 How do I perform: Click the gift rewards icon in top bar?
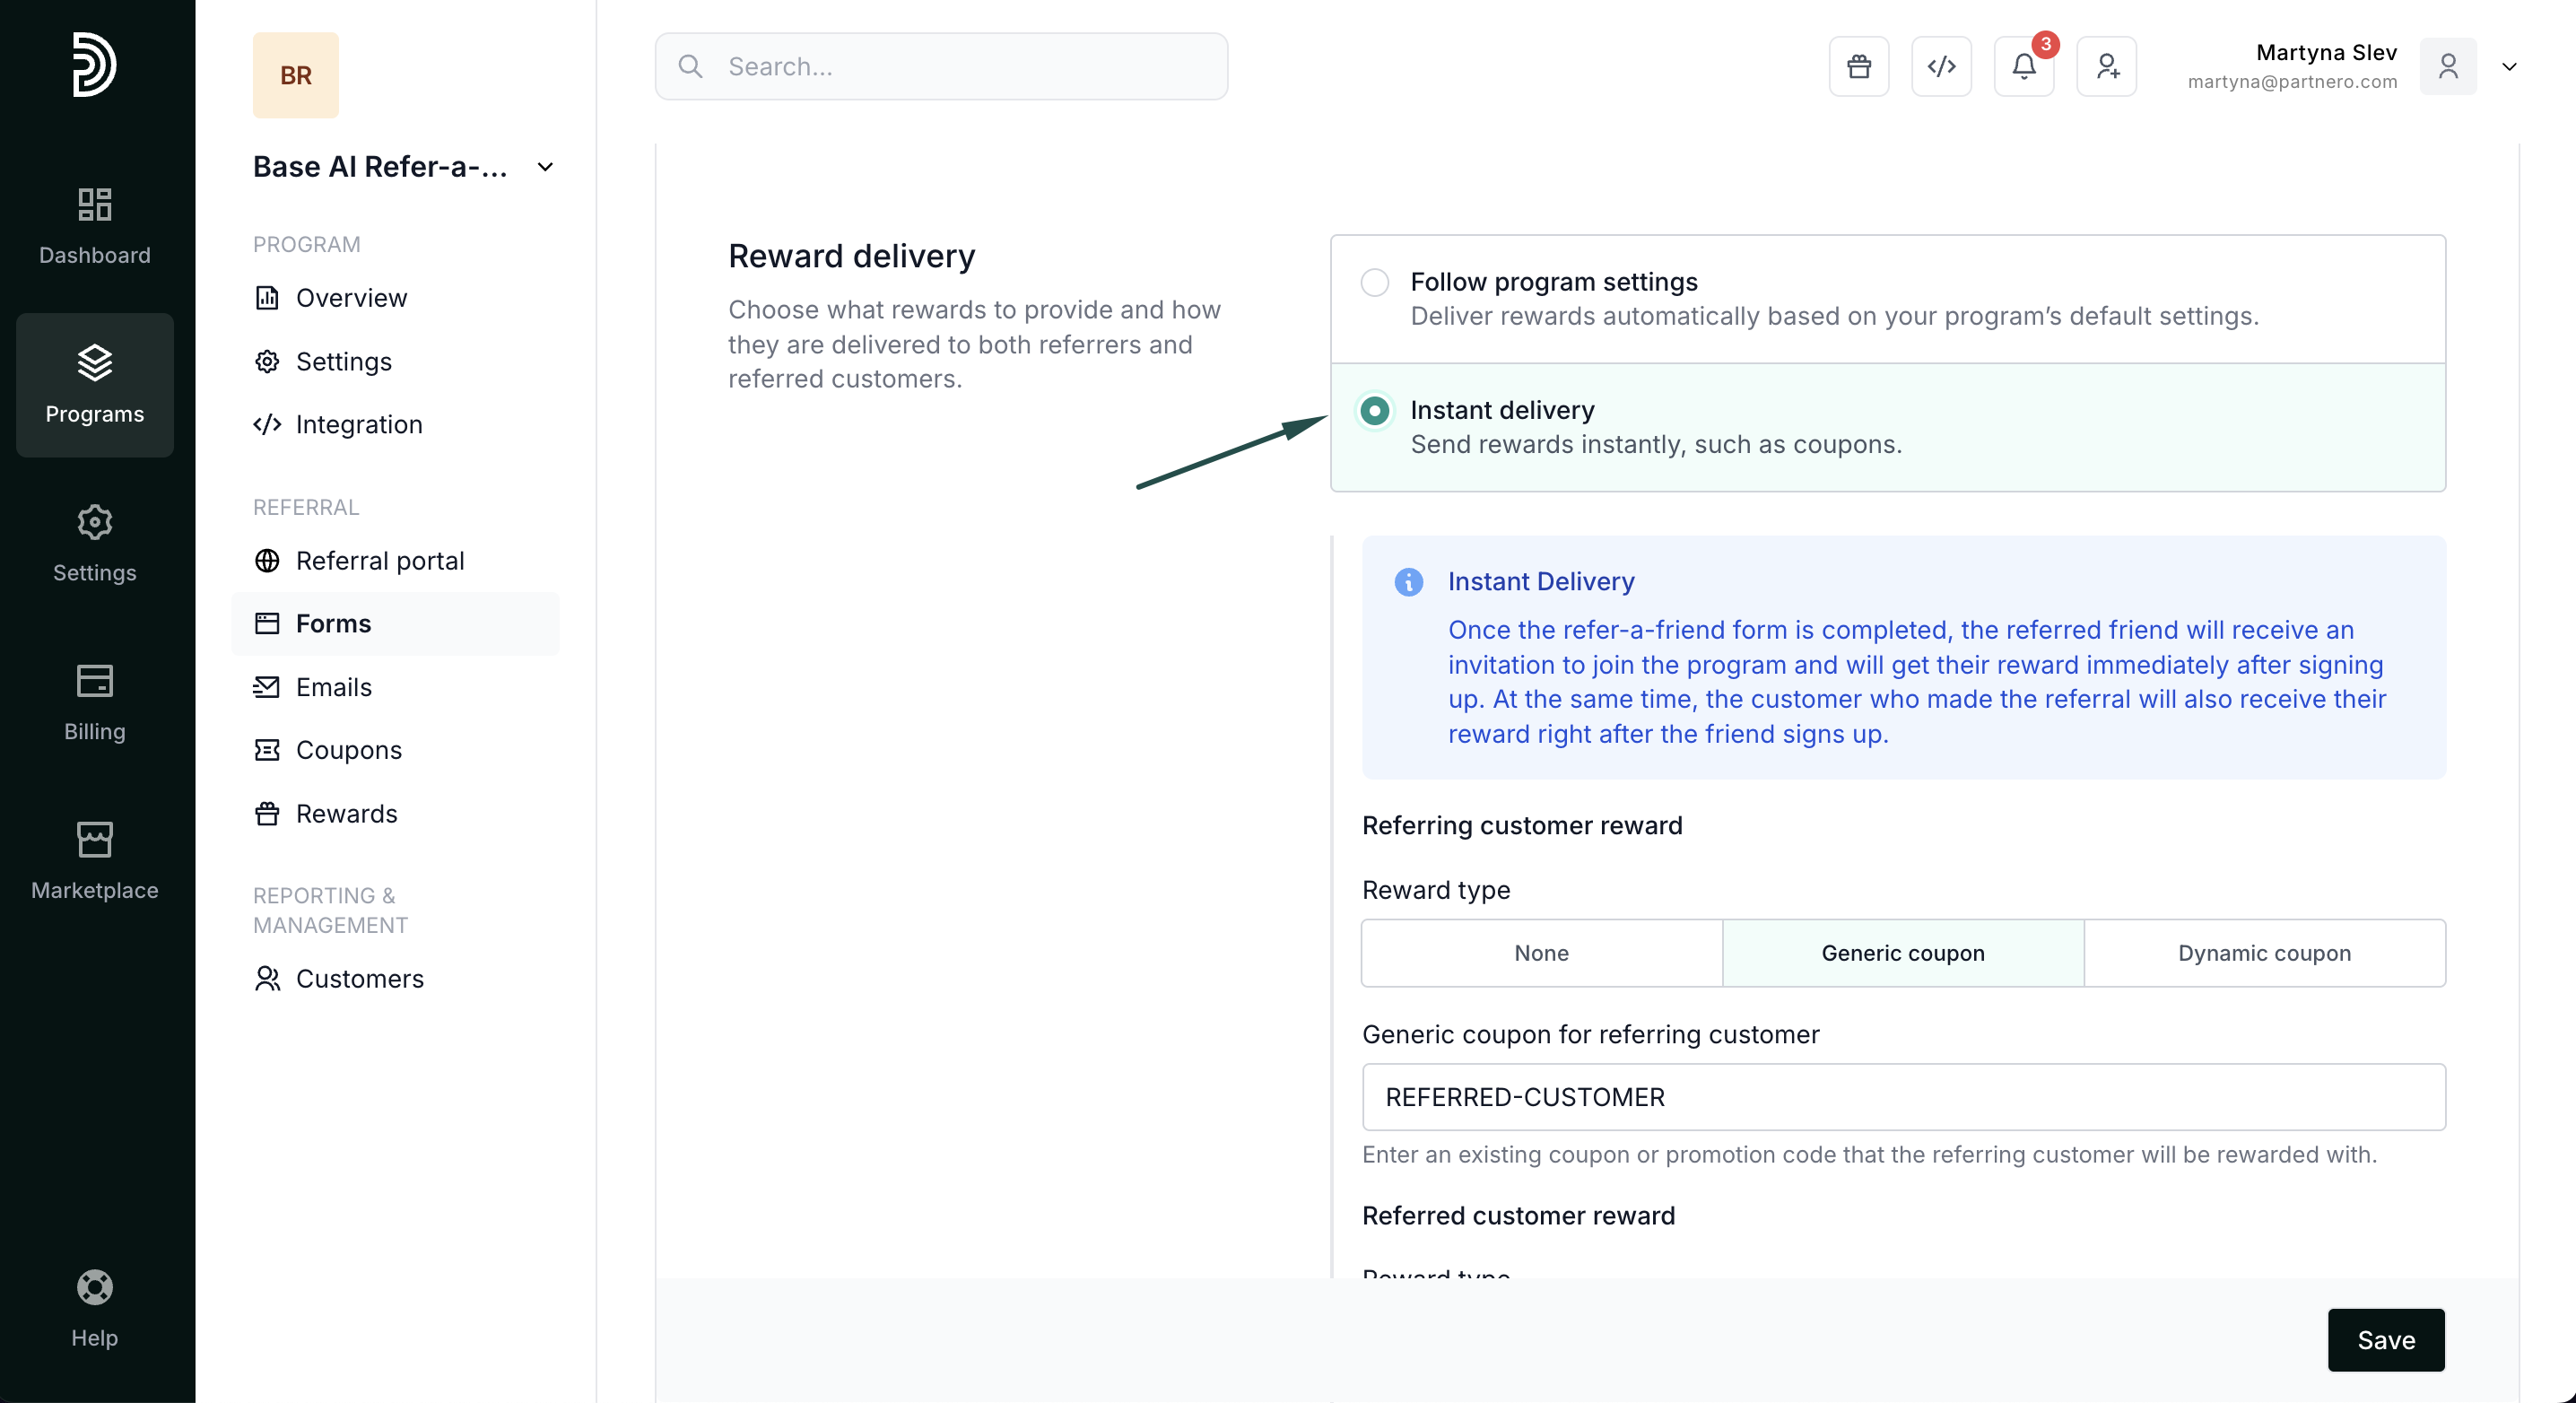1858,66
